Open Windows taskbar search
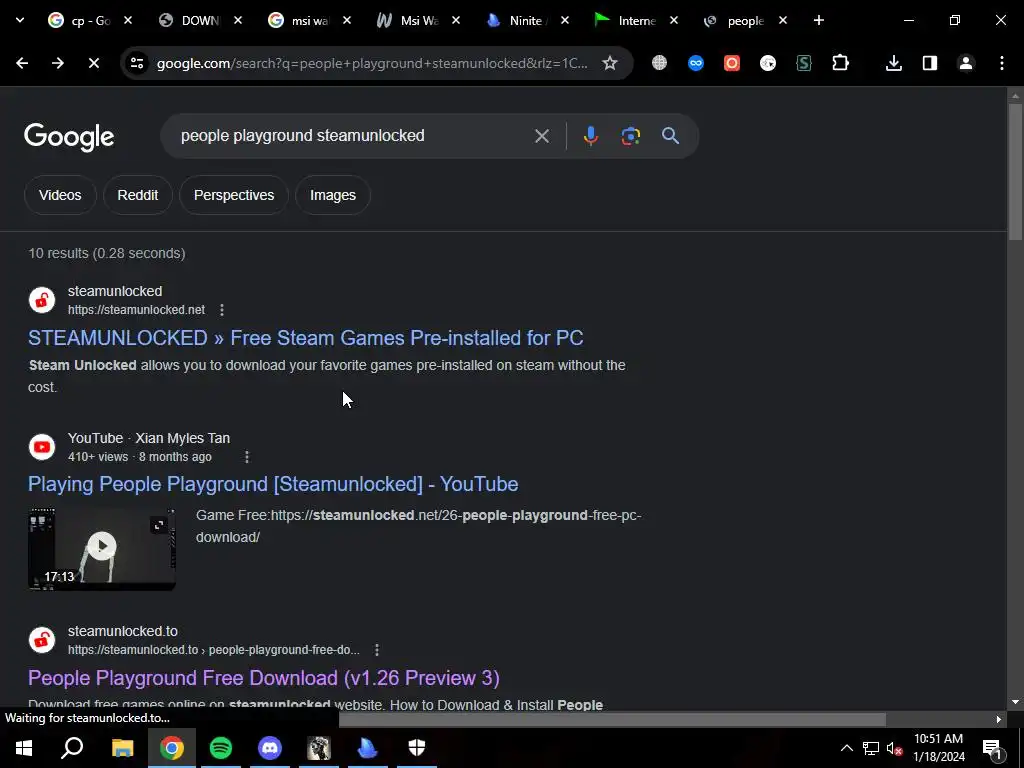 (x=72, y=748)
